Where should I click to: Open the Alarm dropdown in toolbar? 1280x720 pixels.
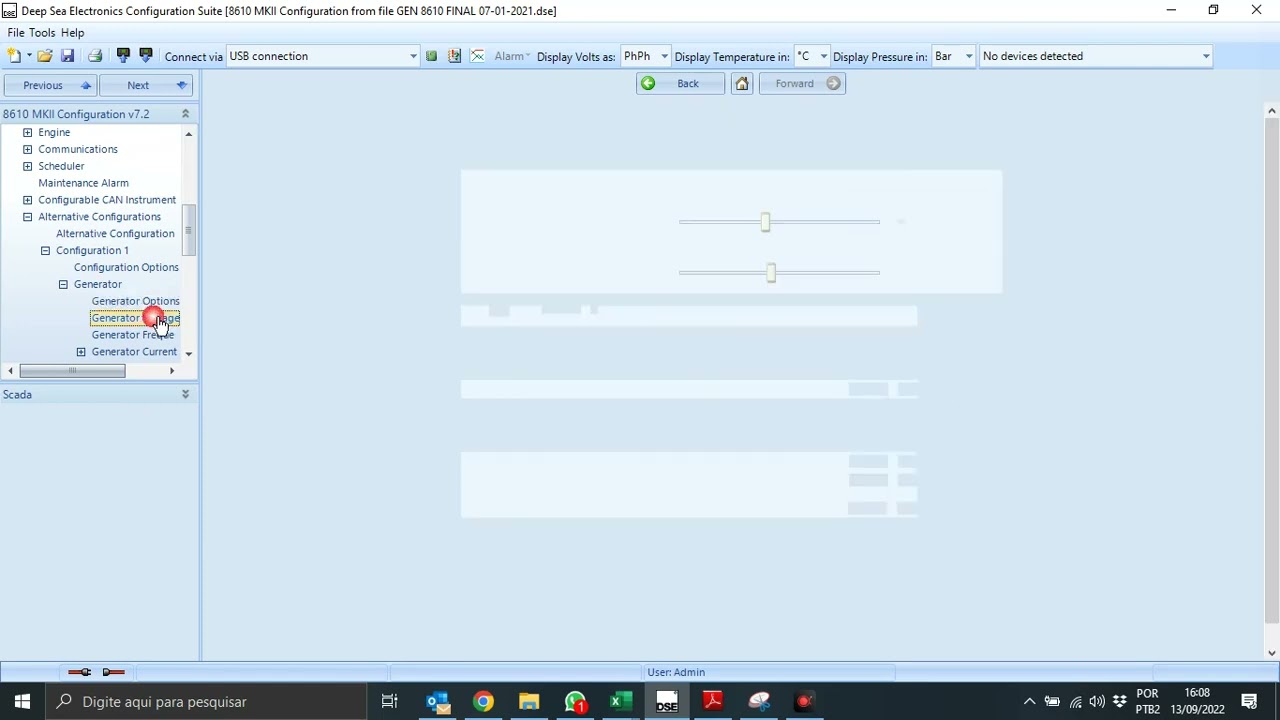coord(512,56)
